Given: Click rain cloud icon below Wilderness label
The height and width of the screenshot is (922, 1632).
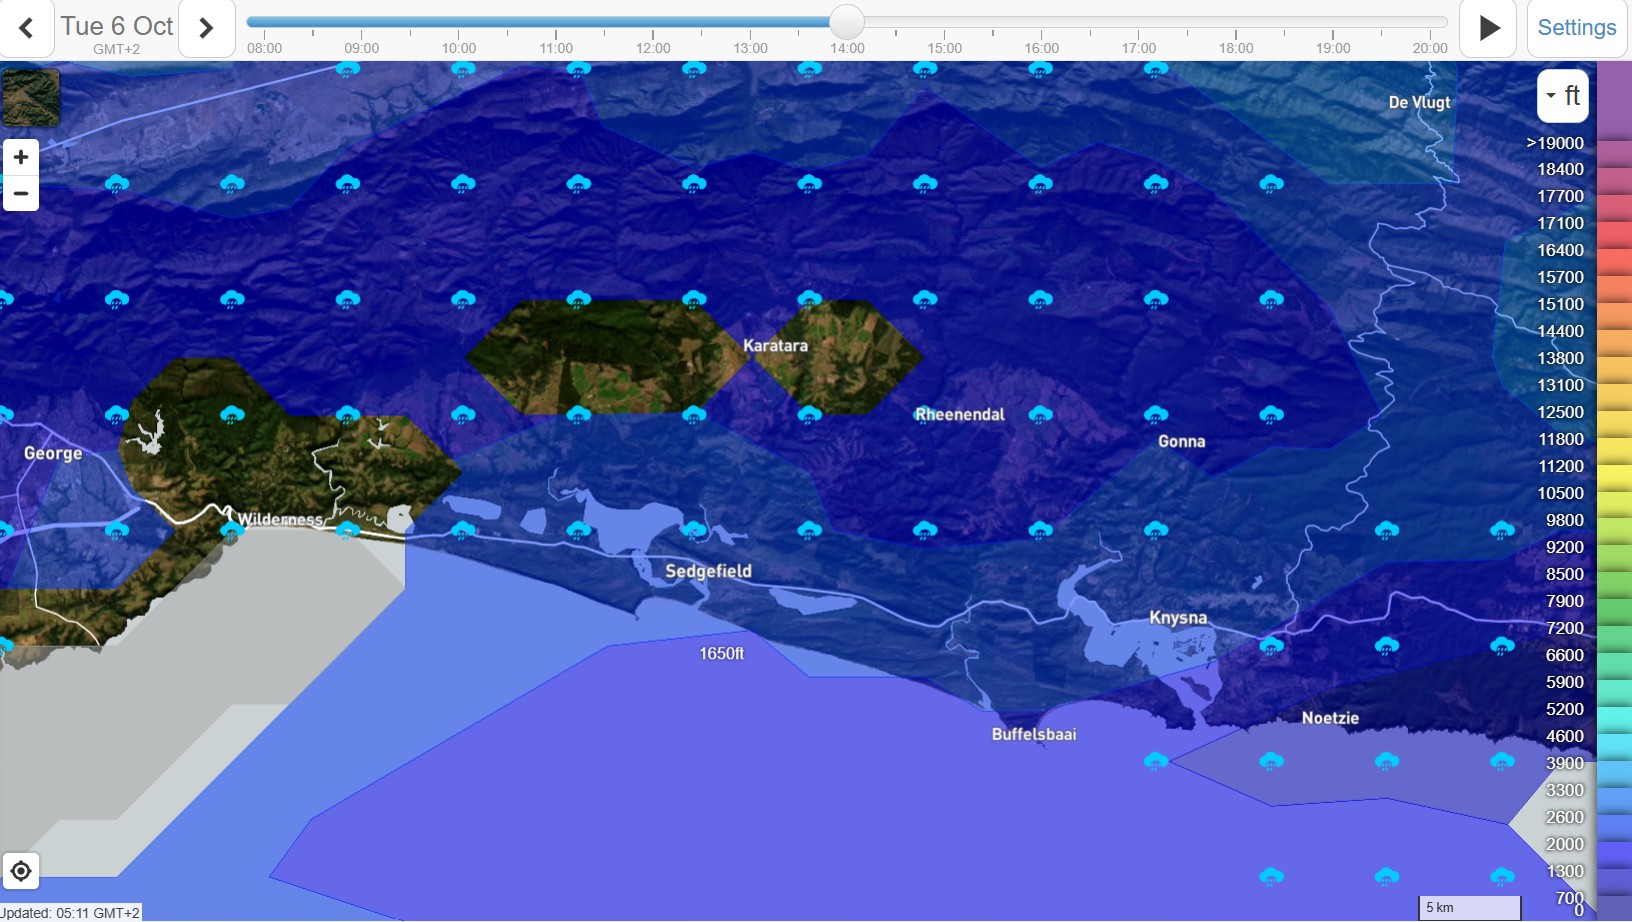Looking at the screenshot, I should coord(232,530).
